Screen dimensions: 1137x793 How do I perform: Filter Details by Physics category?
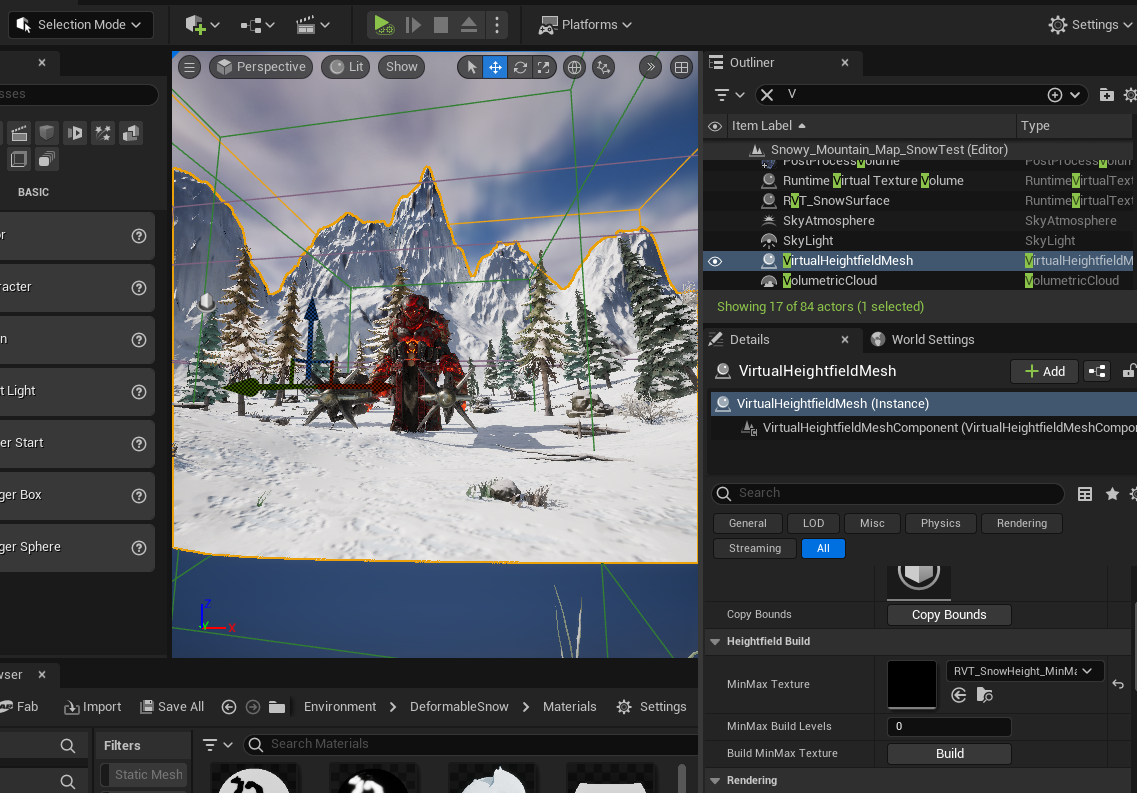(940, 523)
